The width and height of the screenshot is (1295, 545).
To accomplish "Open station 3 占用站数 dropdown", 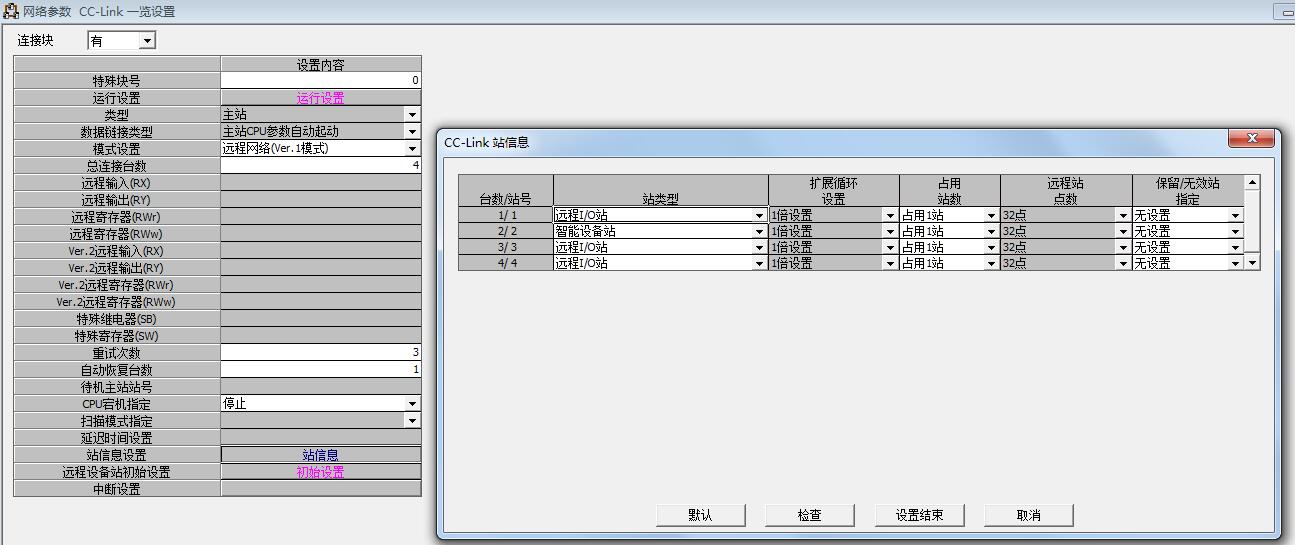I will (991, 248).
